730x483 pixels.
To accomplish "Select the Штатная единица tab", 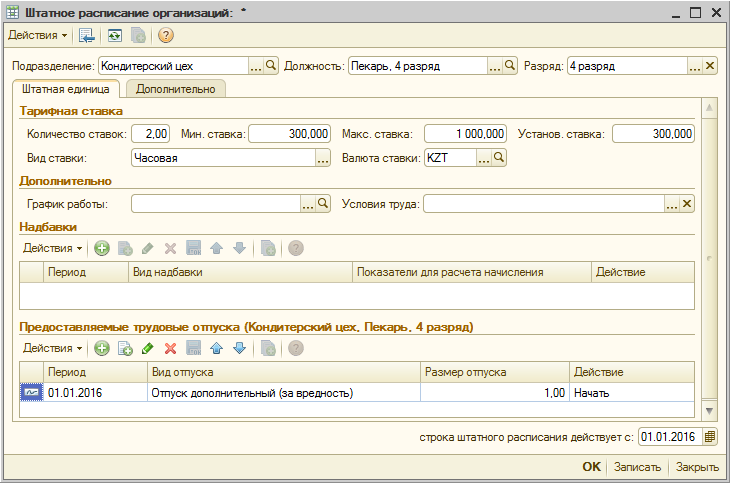I will 66,89.
